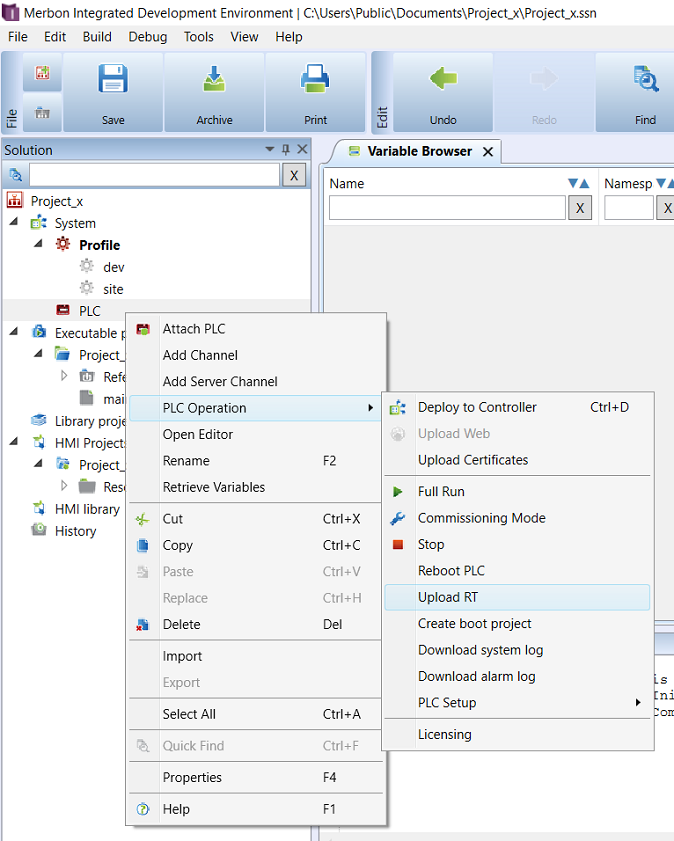Viewport: 674px width, 841px height.
Task: Open the File menu
Action: 18,37
